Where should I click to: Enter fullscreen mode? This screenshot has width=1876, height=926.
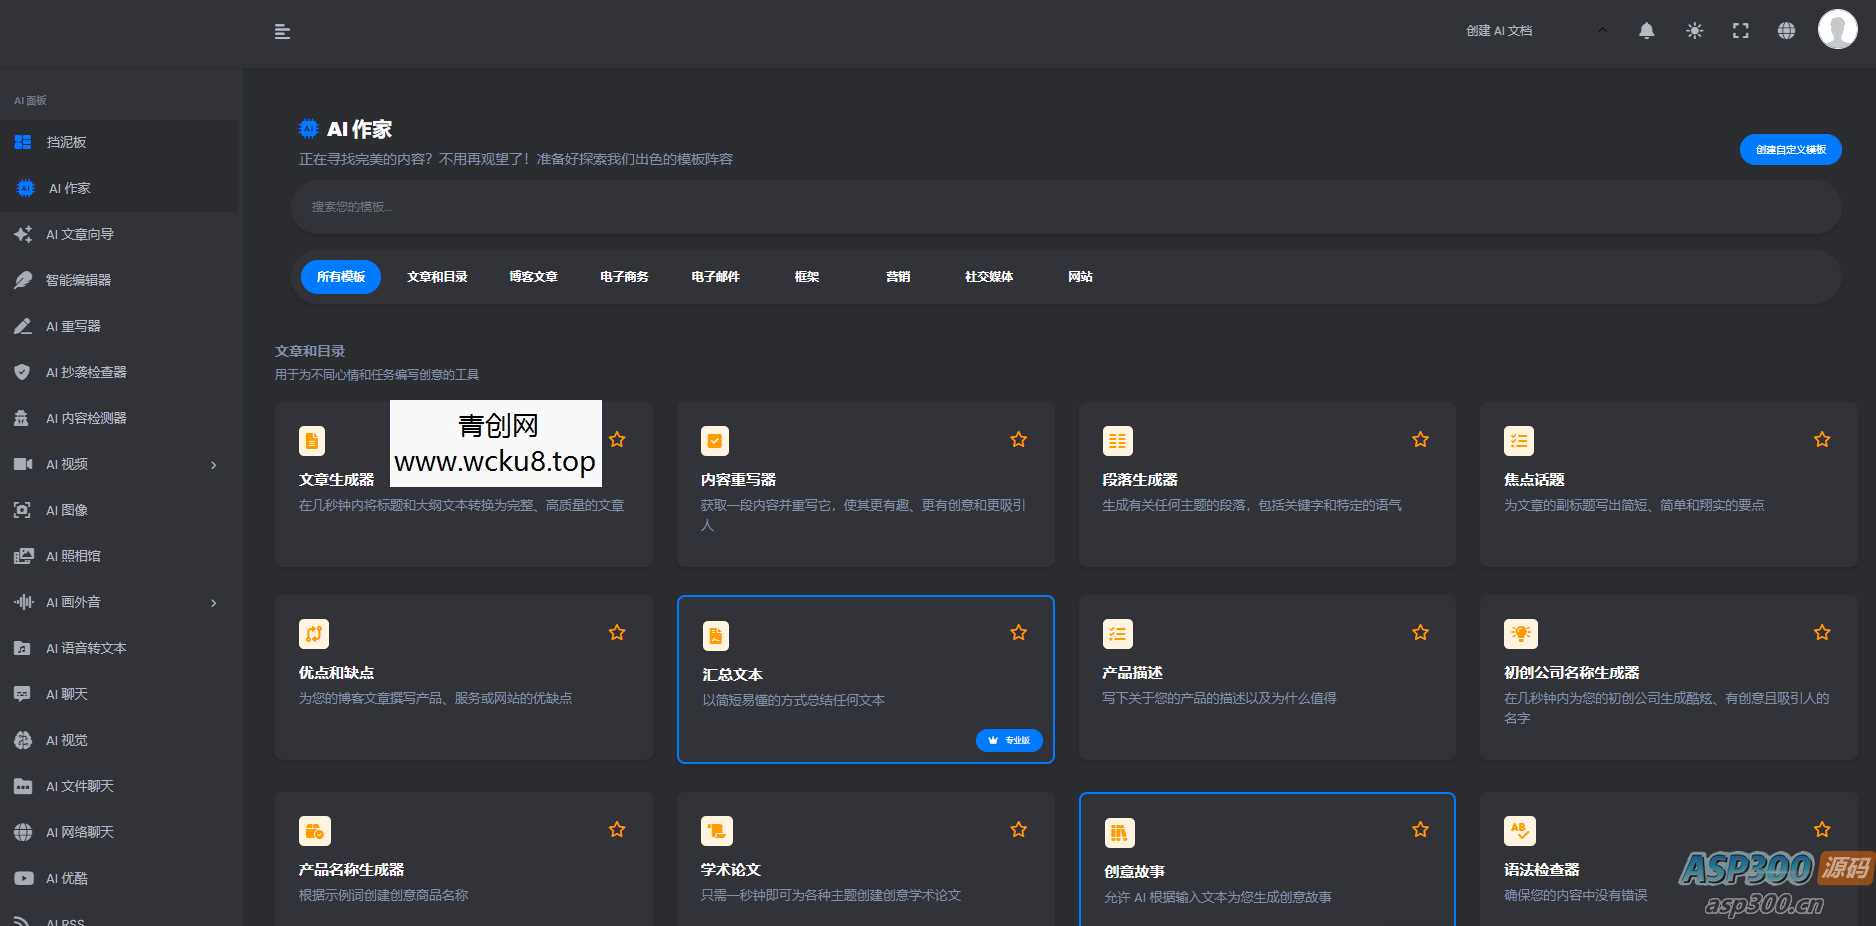(x=1740, y=31)
